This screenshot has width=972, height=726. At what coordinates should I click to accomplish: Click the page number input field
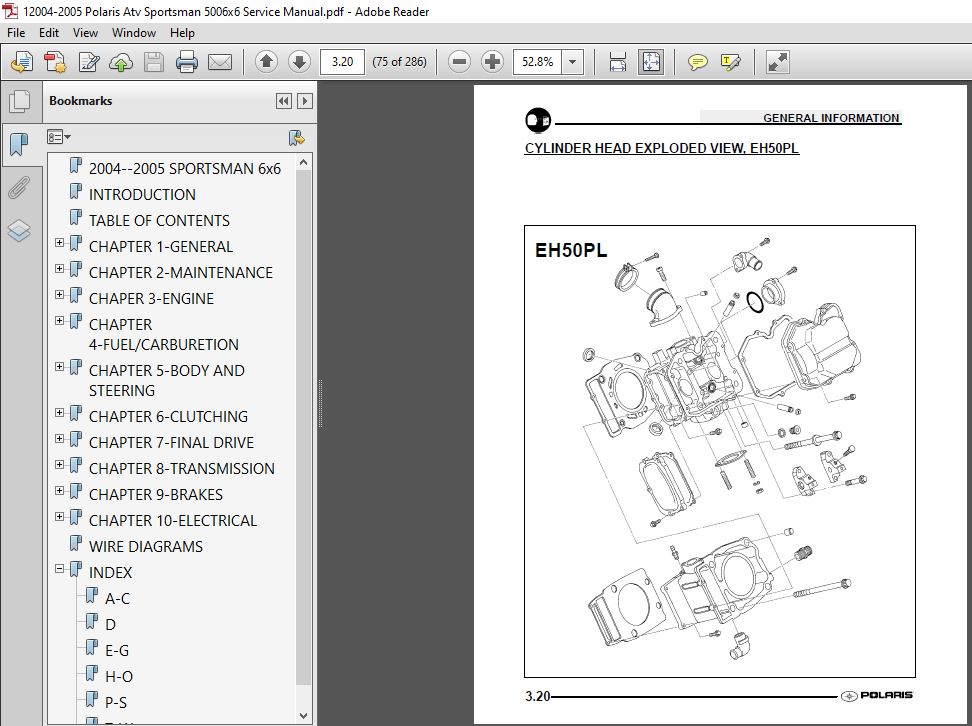342,62
